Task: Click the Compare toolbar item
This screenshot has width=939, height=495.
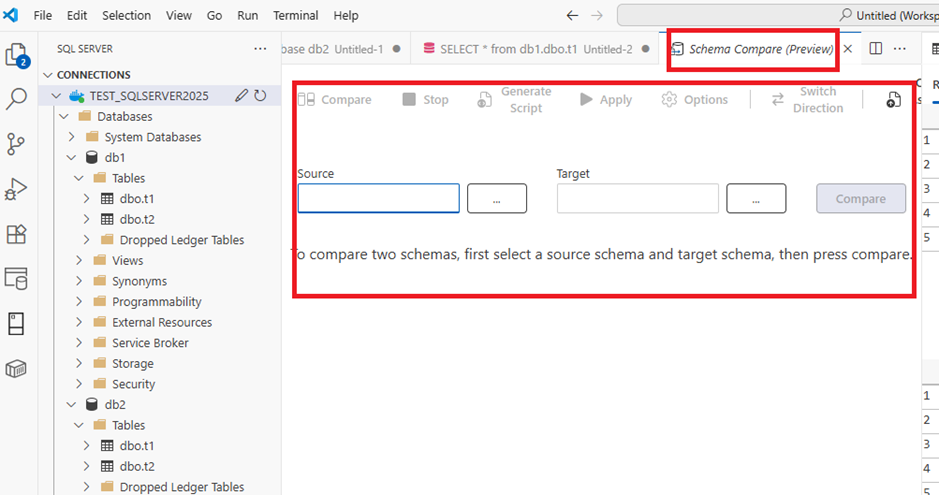Action: pos(335,99)
